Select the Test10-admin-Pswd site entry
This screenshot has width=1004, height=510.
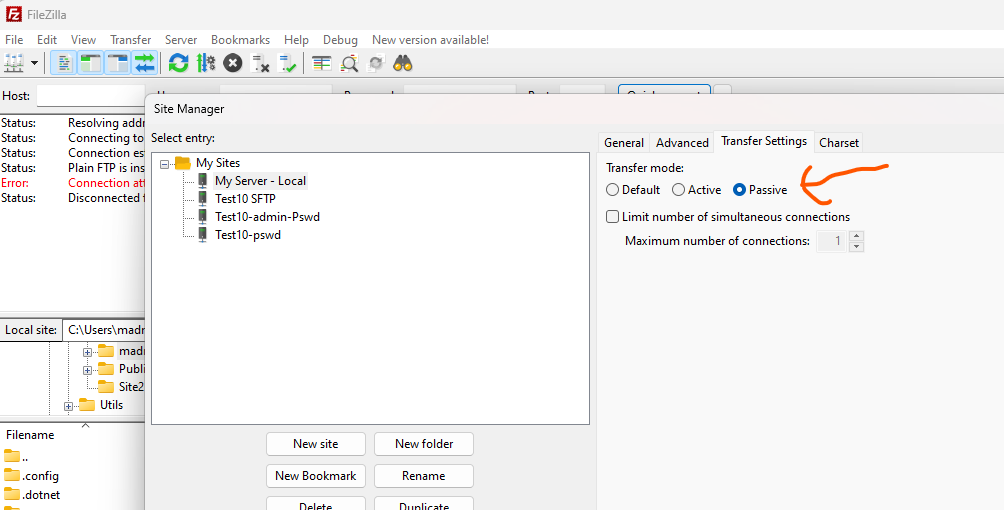267,217
